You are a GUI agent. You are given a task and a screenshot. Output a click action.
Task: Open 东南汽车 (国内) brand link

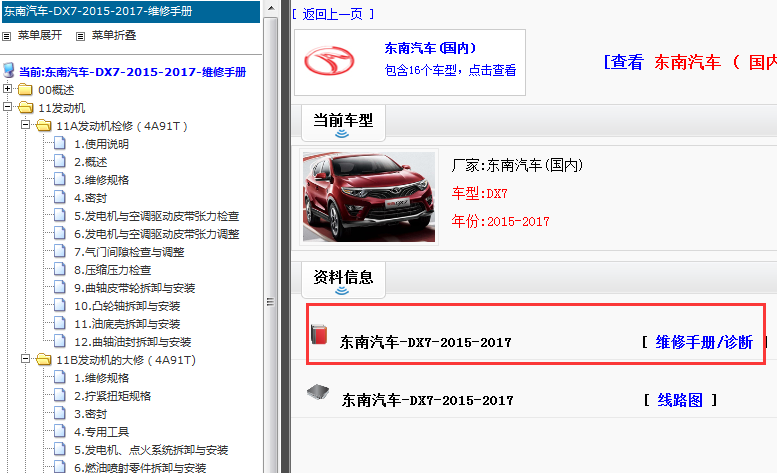(430, 48)
